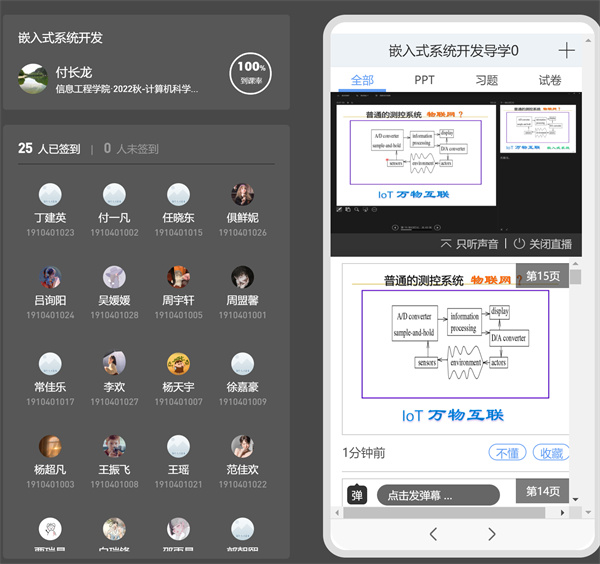Click the power icon to close the livestream
Screen dimensions: 600x564
(519, 243)
